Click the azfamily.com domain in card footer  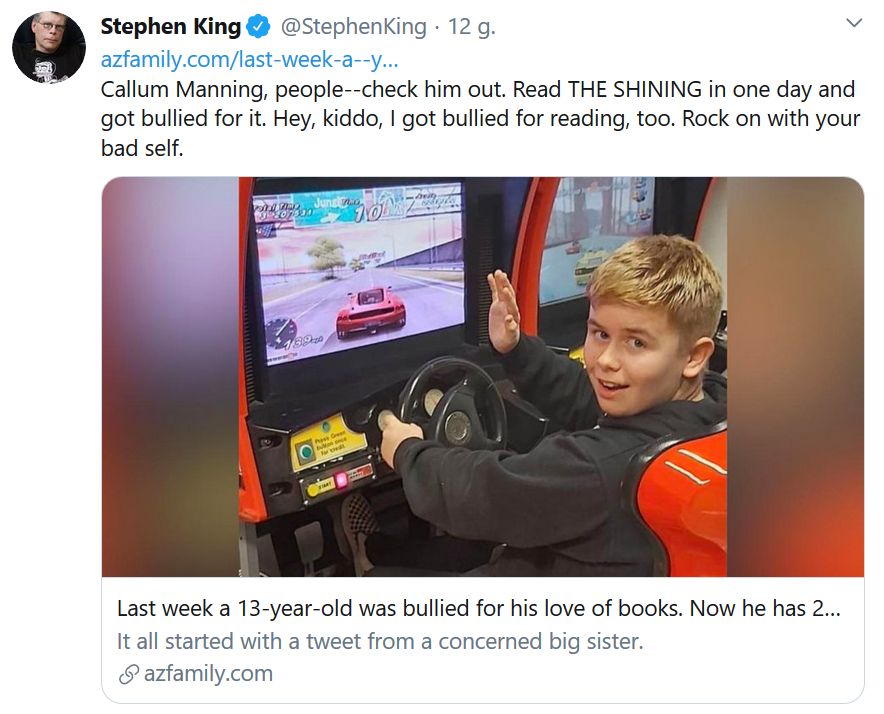click(208, 674)
